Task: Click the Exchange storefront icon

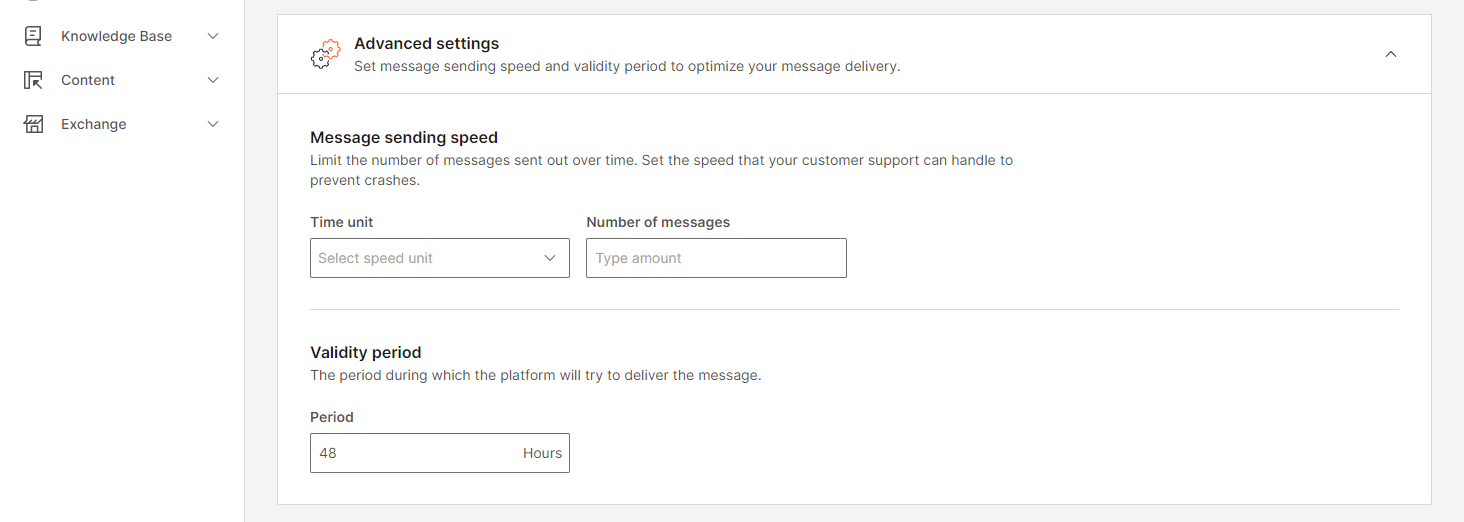Action: (x=33, y=124)
